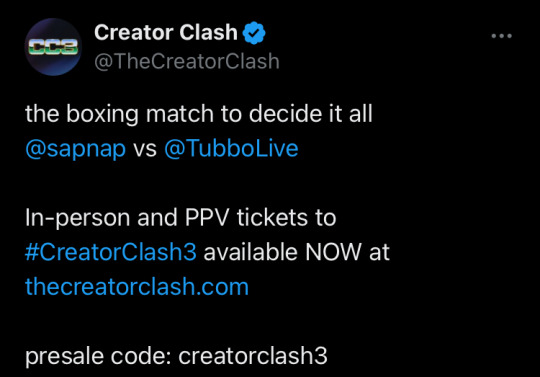Click the 'In-person and PPV tickets to' line
Image resolution: width=540 pixels, height=377 pixels.
181,218
